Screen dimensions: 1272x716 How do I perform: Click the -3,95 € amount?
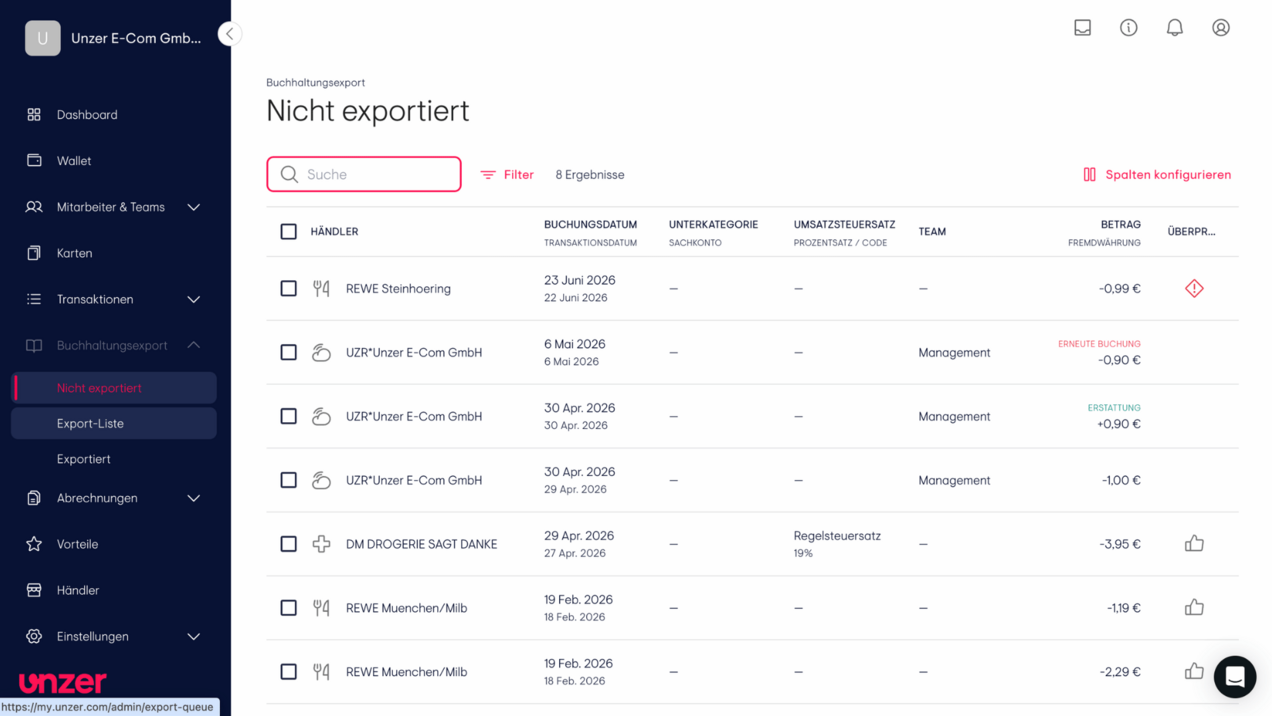coord(1120,544)
